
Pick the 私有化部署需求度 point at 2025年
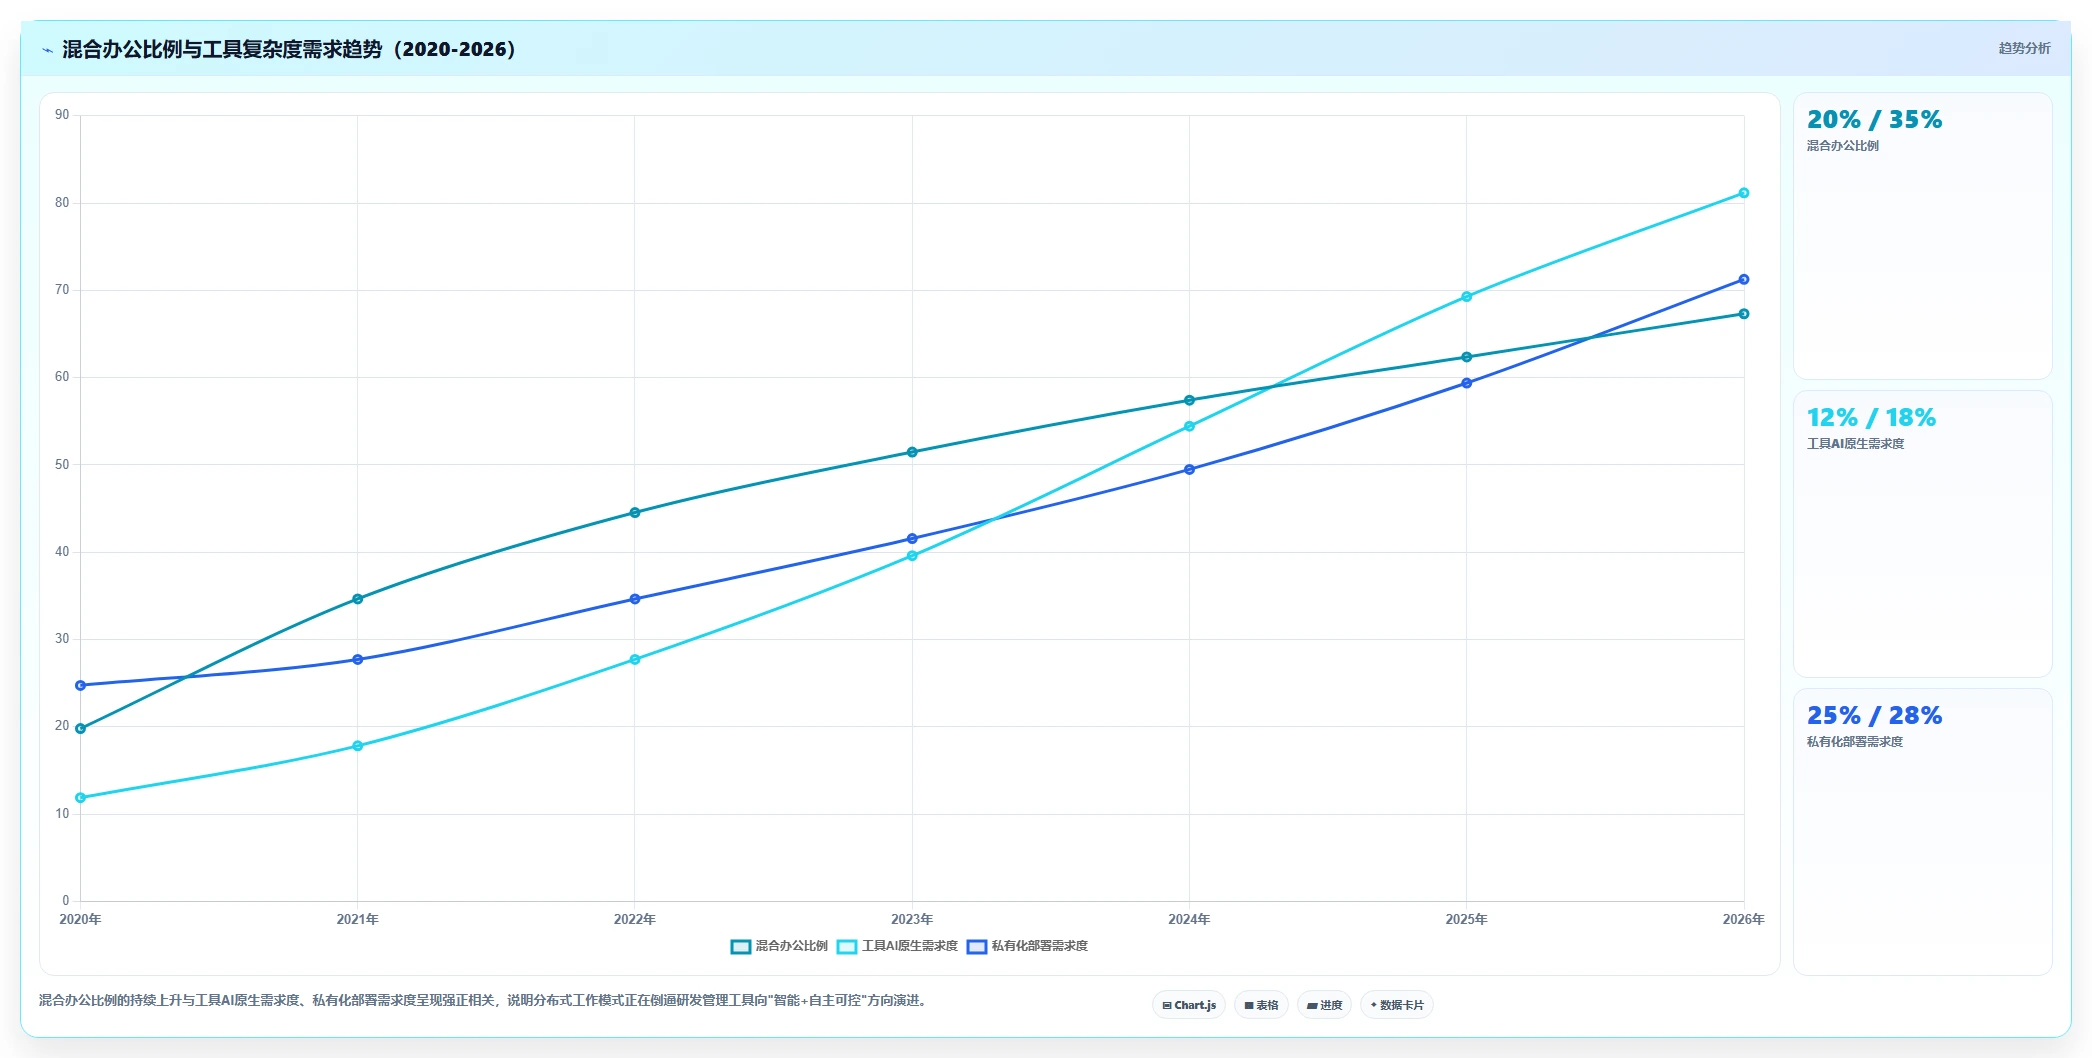[x=1467, y=383]
